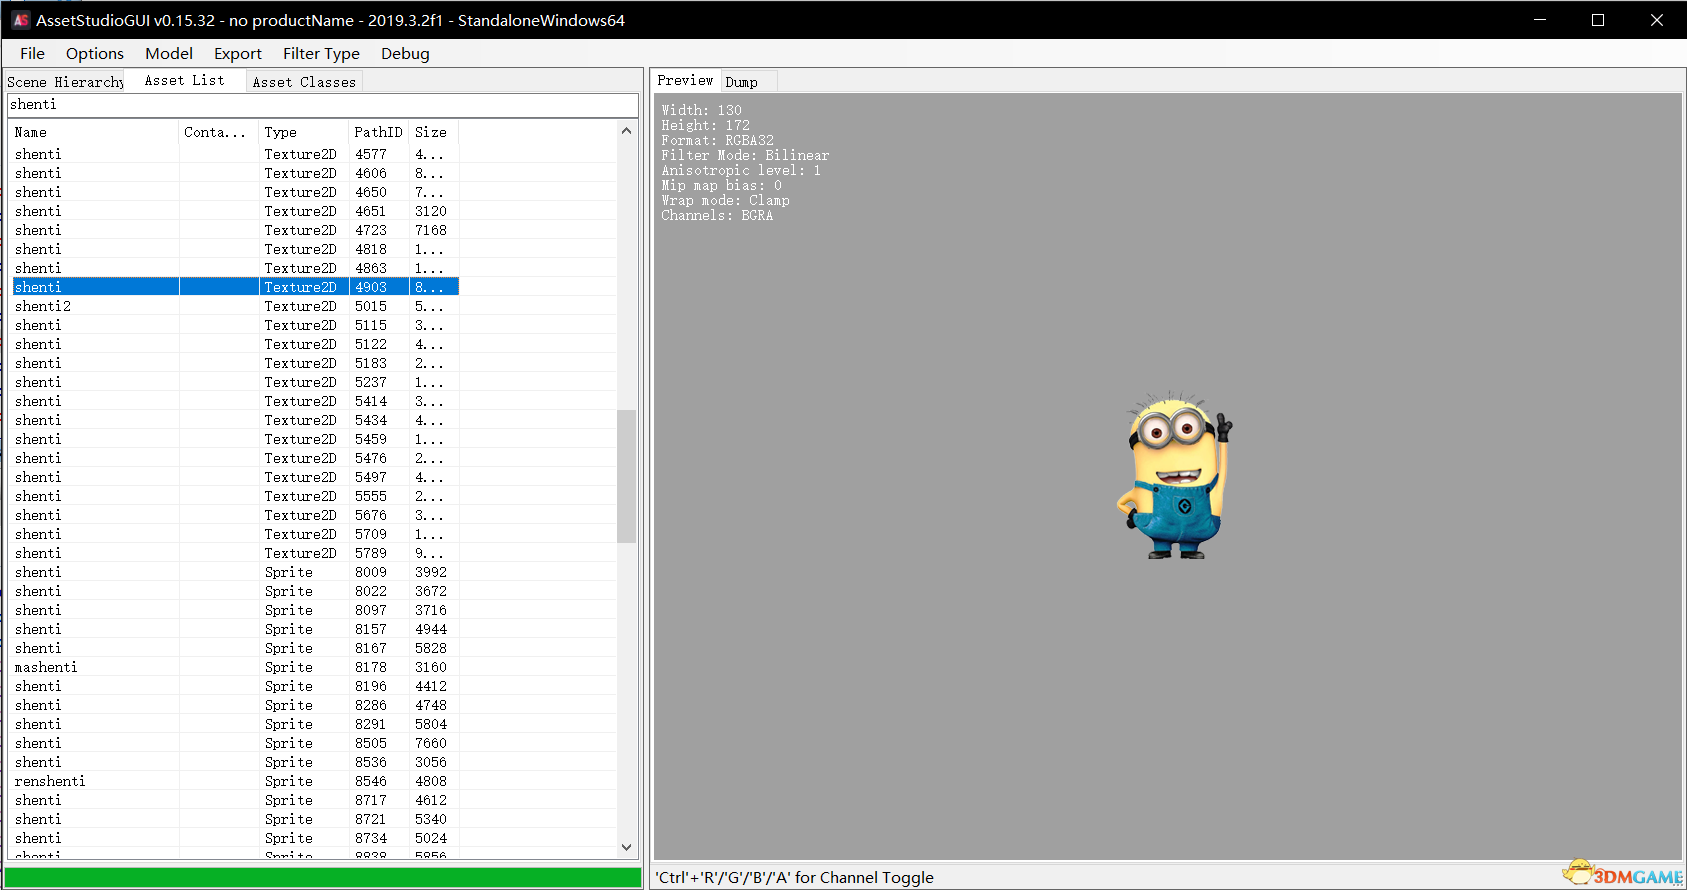Click the asset list scroll down arrow
This screenshot has height=890, width=1687.
[627, 847]
